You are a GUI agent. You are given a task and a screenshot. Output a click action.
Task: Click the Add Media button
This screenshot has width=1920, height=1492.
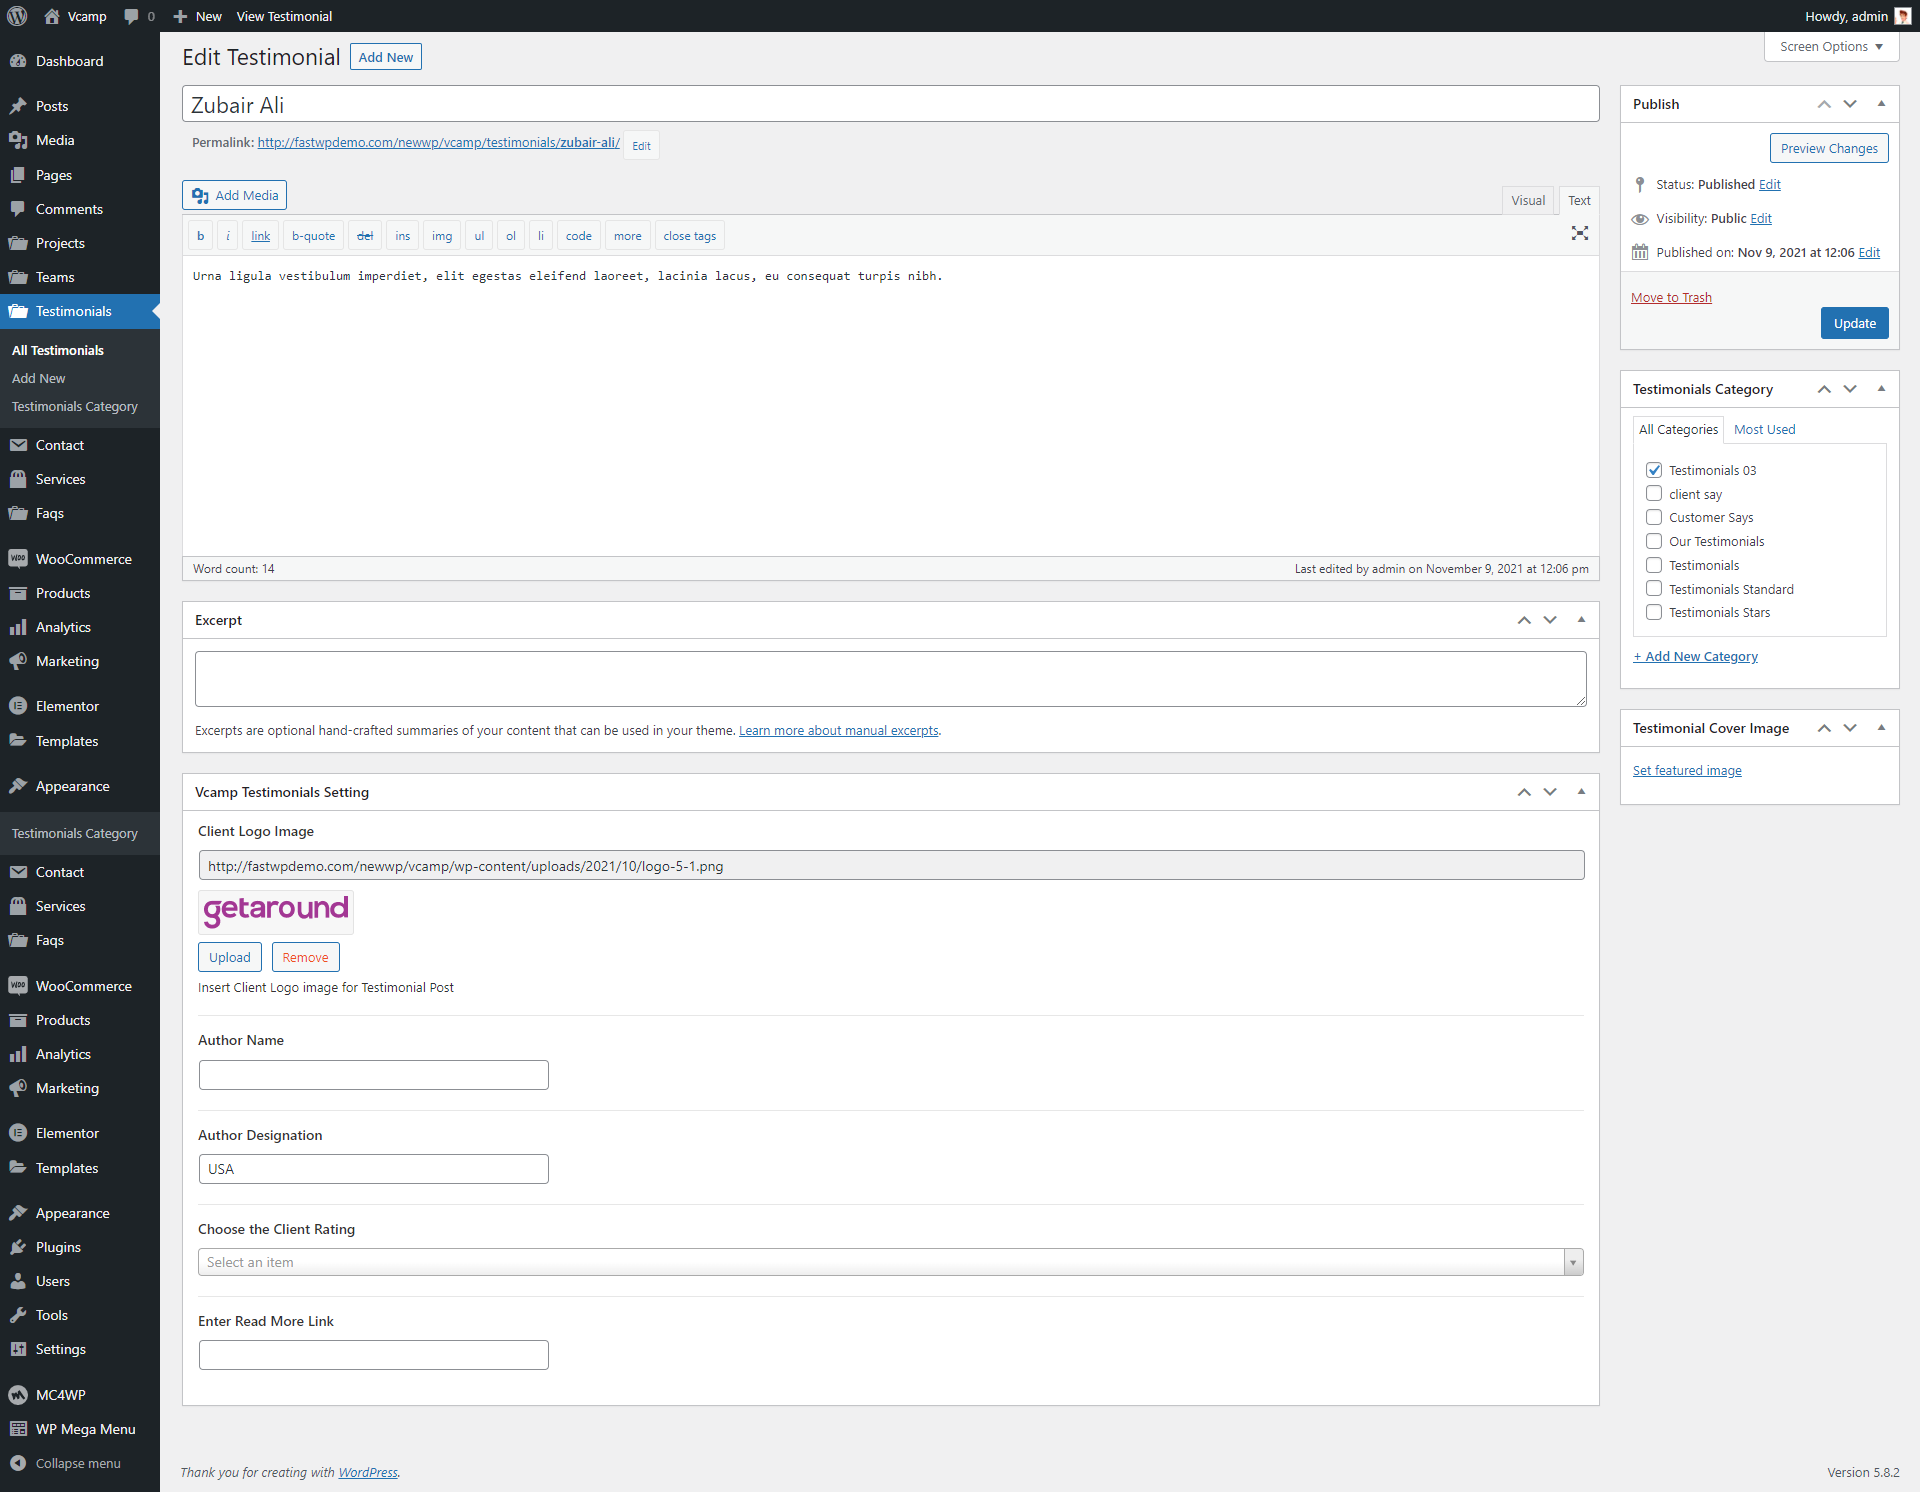coord(235,195)
